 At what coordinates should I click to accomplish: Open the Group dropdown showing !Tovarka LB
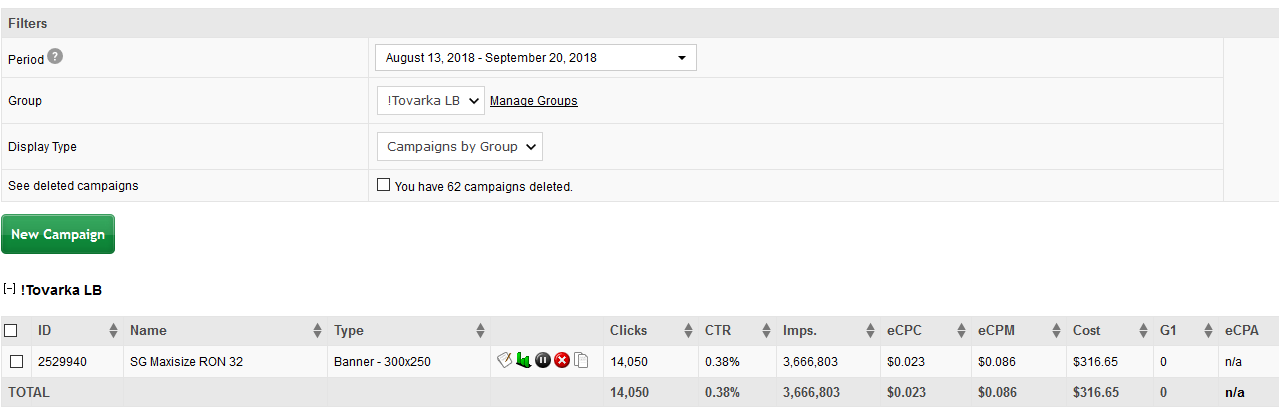431,100
